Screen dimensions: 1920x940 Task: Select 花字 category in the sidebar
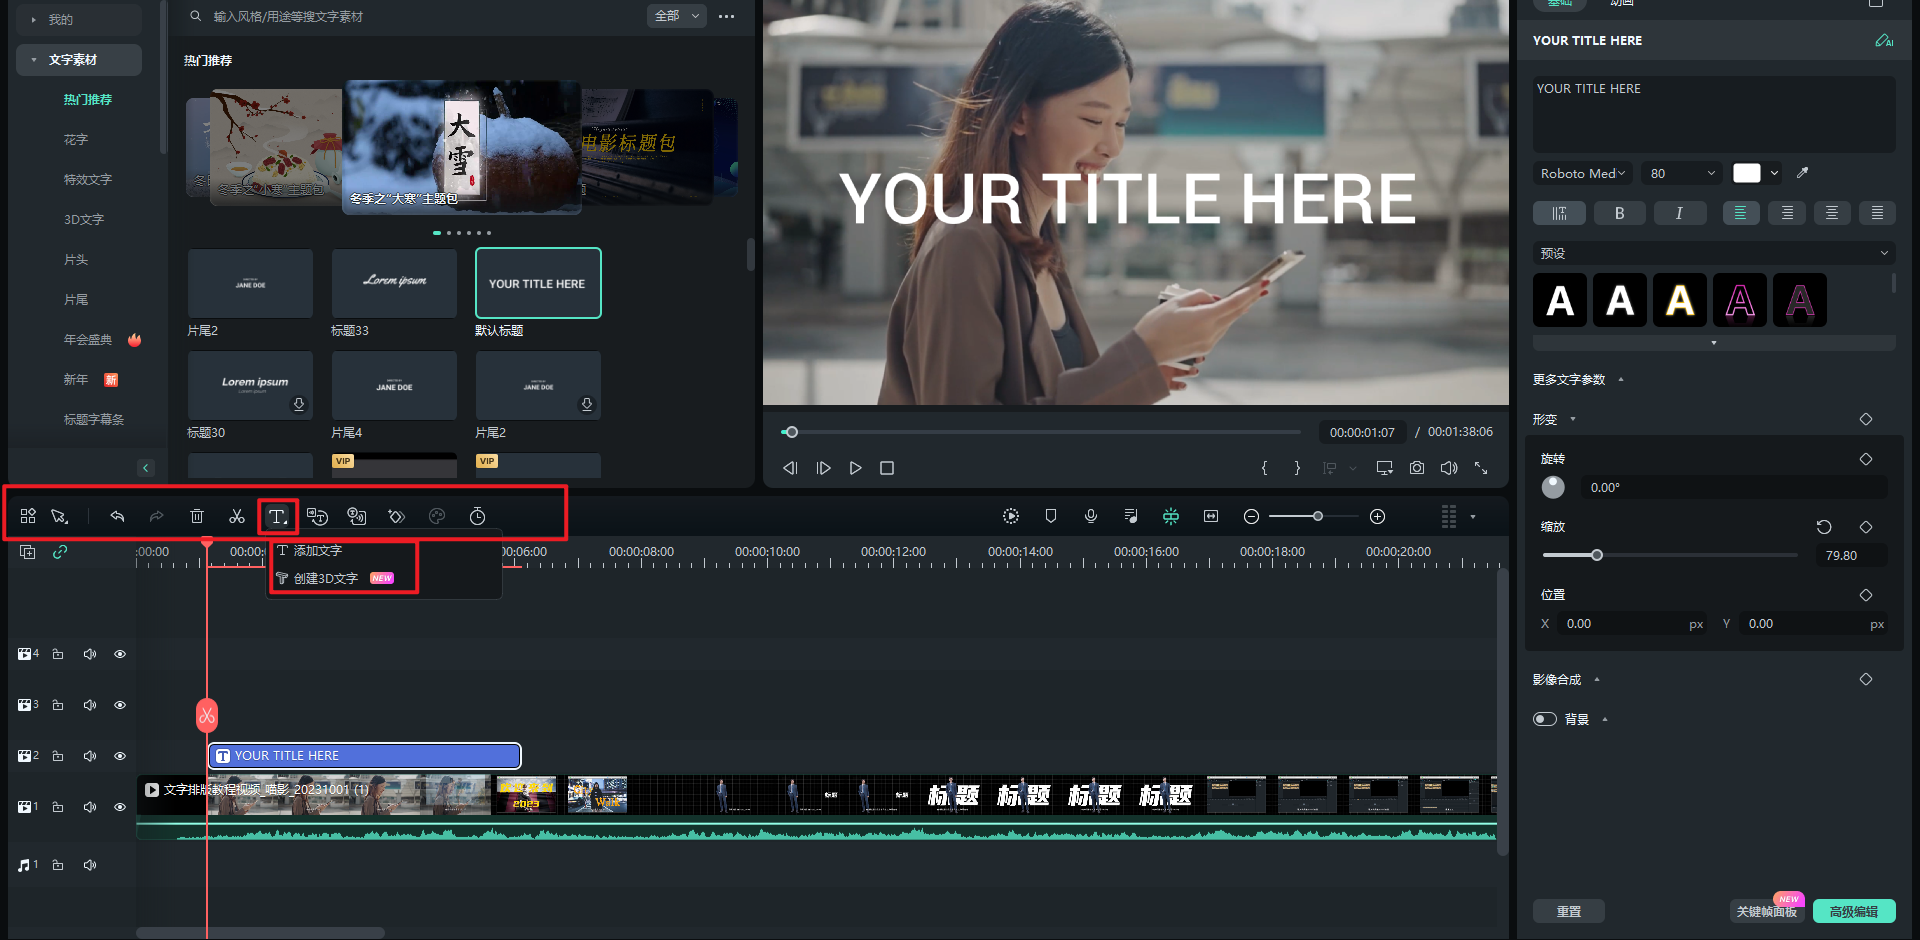[76, 140]
